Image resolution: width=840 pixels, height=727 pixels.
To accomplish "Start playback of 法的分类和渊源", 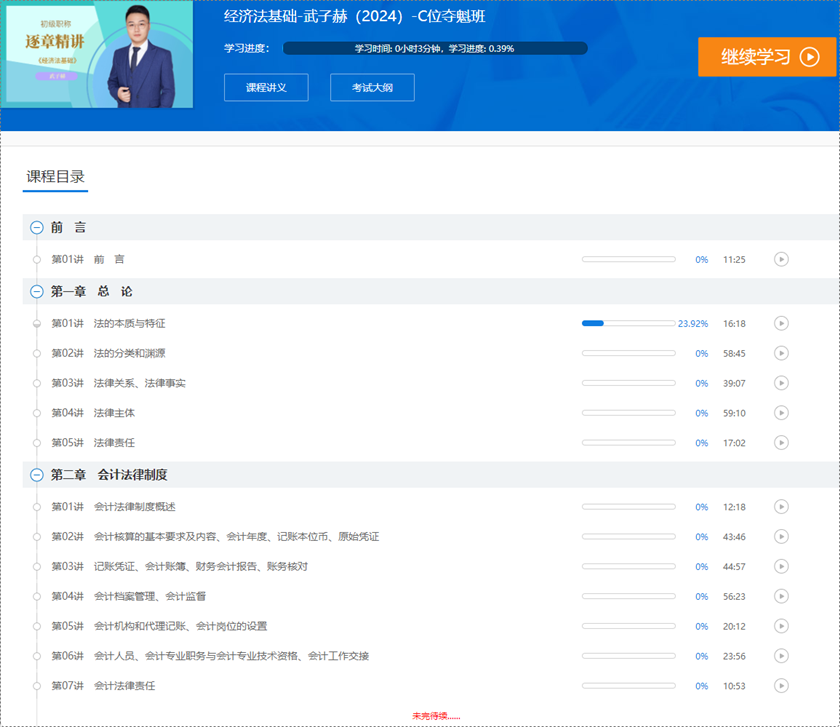I will tap(781, 353).
